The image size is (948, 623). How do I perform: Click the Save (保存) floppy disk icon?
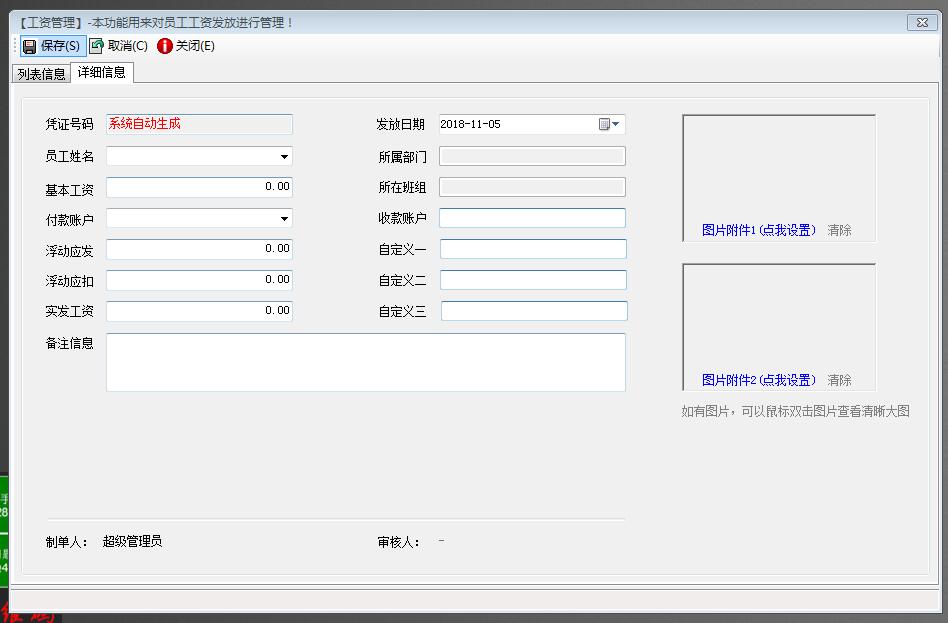30,46
